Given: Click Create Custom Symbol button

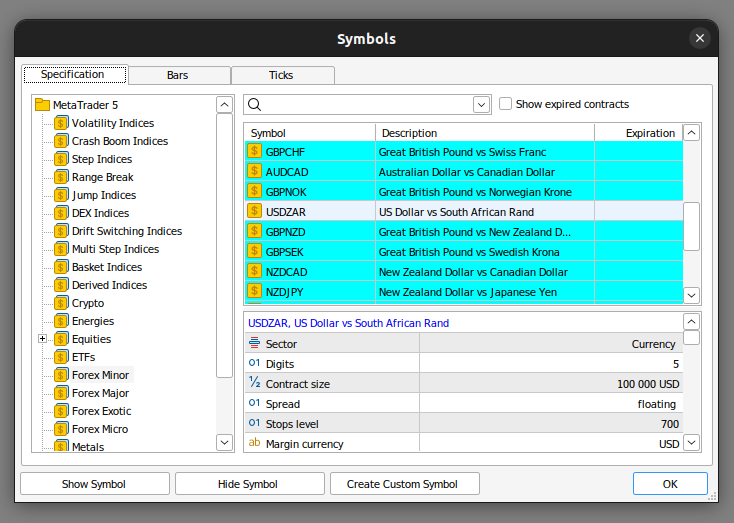Looking at the screenshot, I should click(405, 484).
